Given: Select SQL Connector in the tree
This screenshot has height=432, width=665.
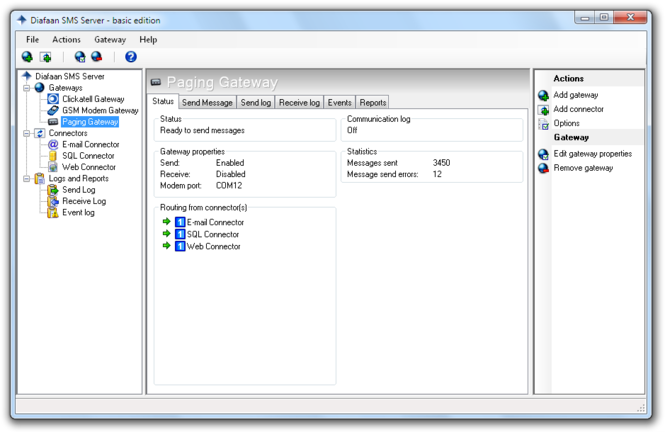Looking at the screenshot, I should (88, 156).
